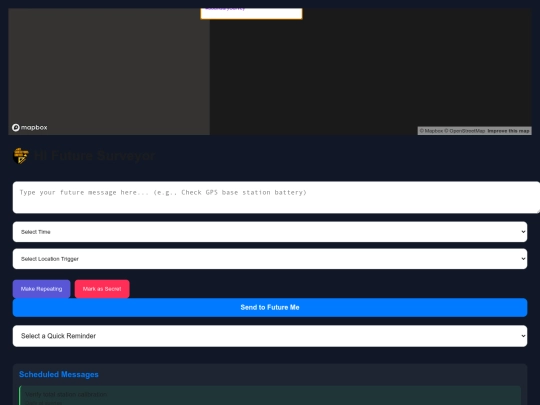Toggle the Make Repeating button
The width and height of the screenshot is (540, 405).
click(41, 289)
